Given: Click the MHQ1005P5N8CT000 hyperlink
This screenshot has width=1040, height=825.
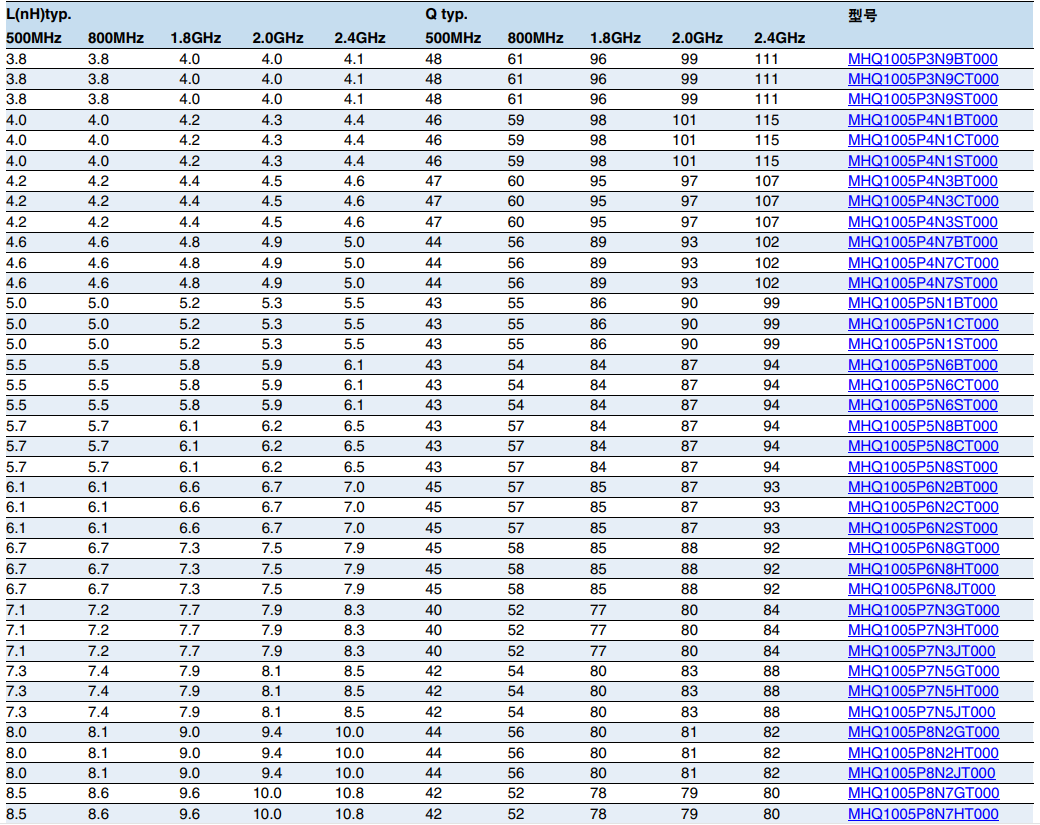Looking at the screenshot, I should coord(923,446).
